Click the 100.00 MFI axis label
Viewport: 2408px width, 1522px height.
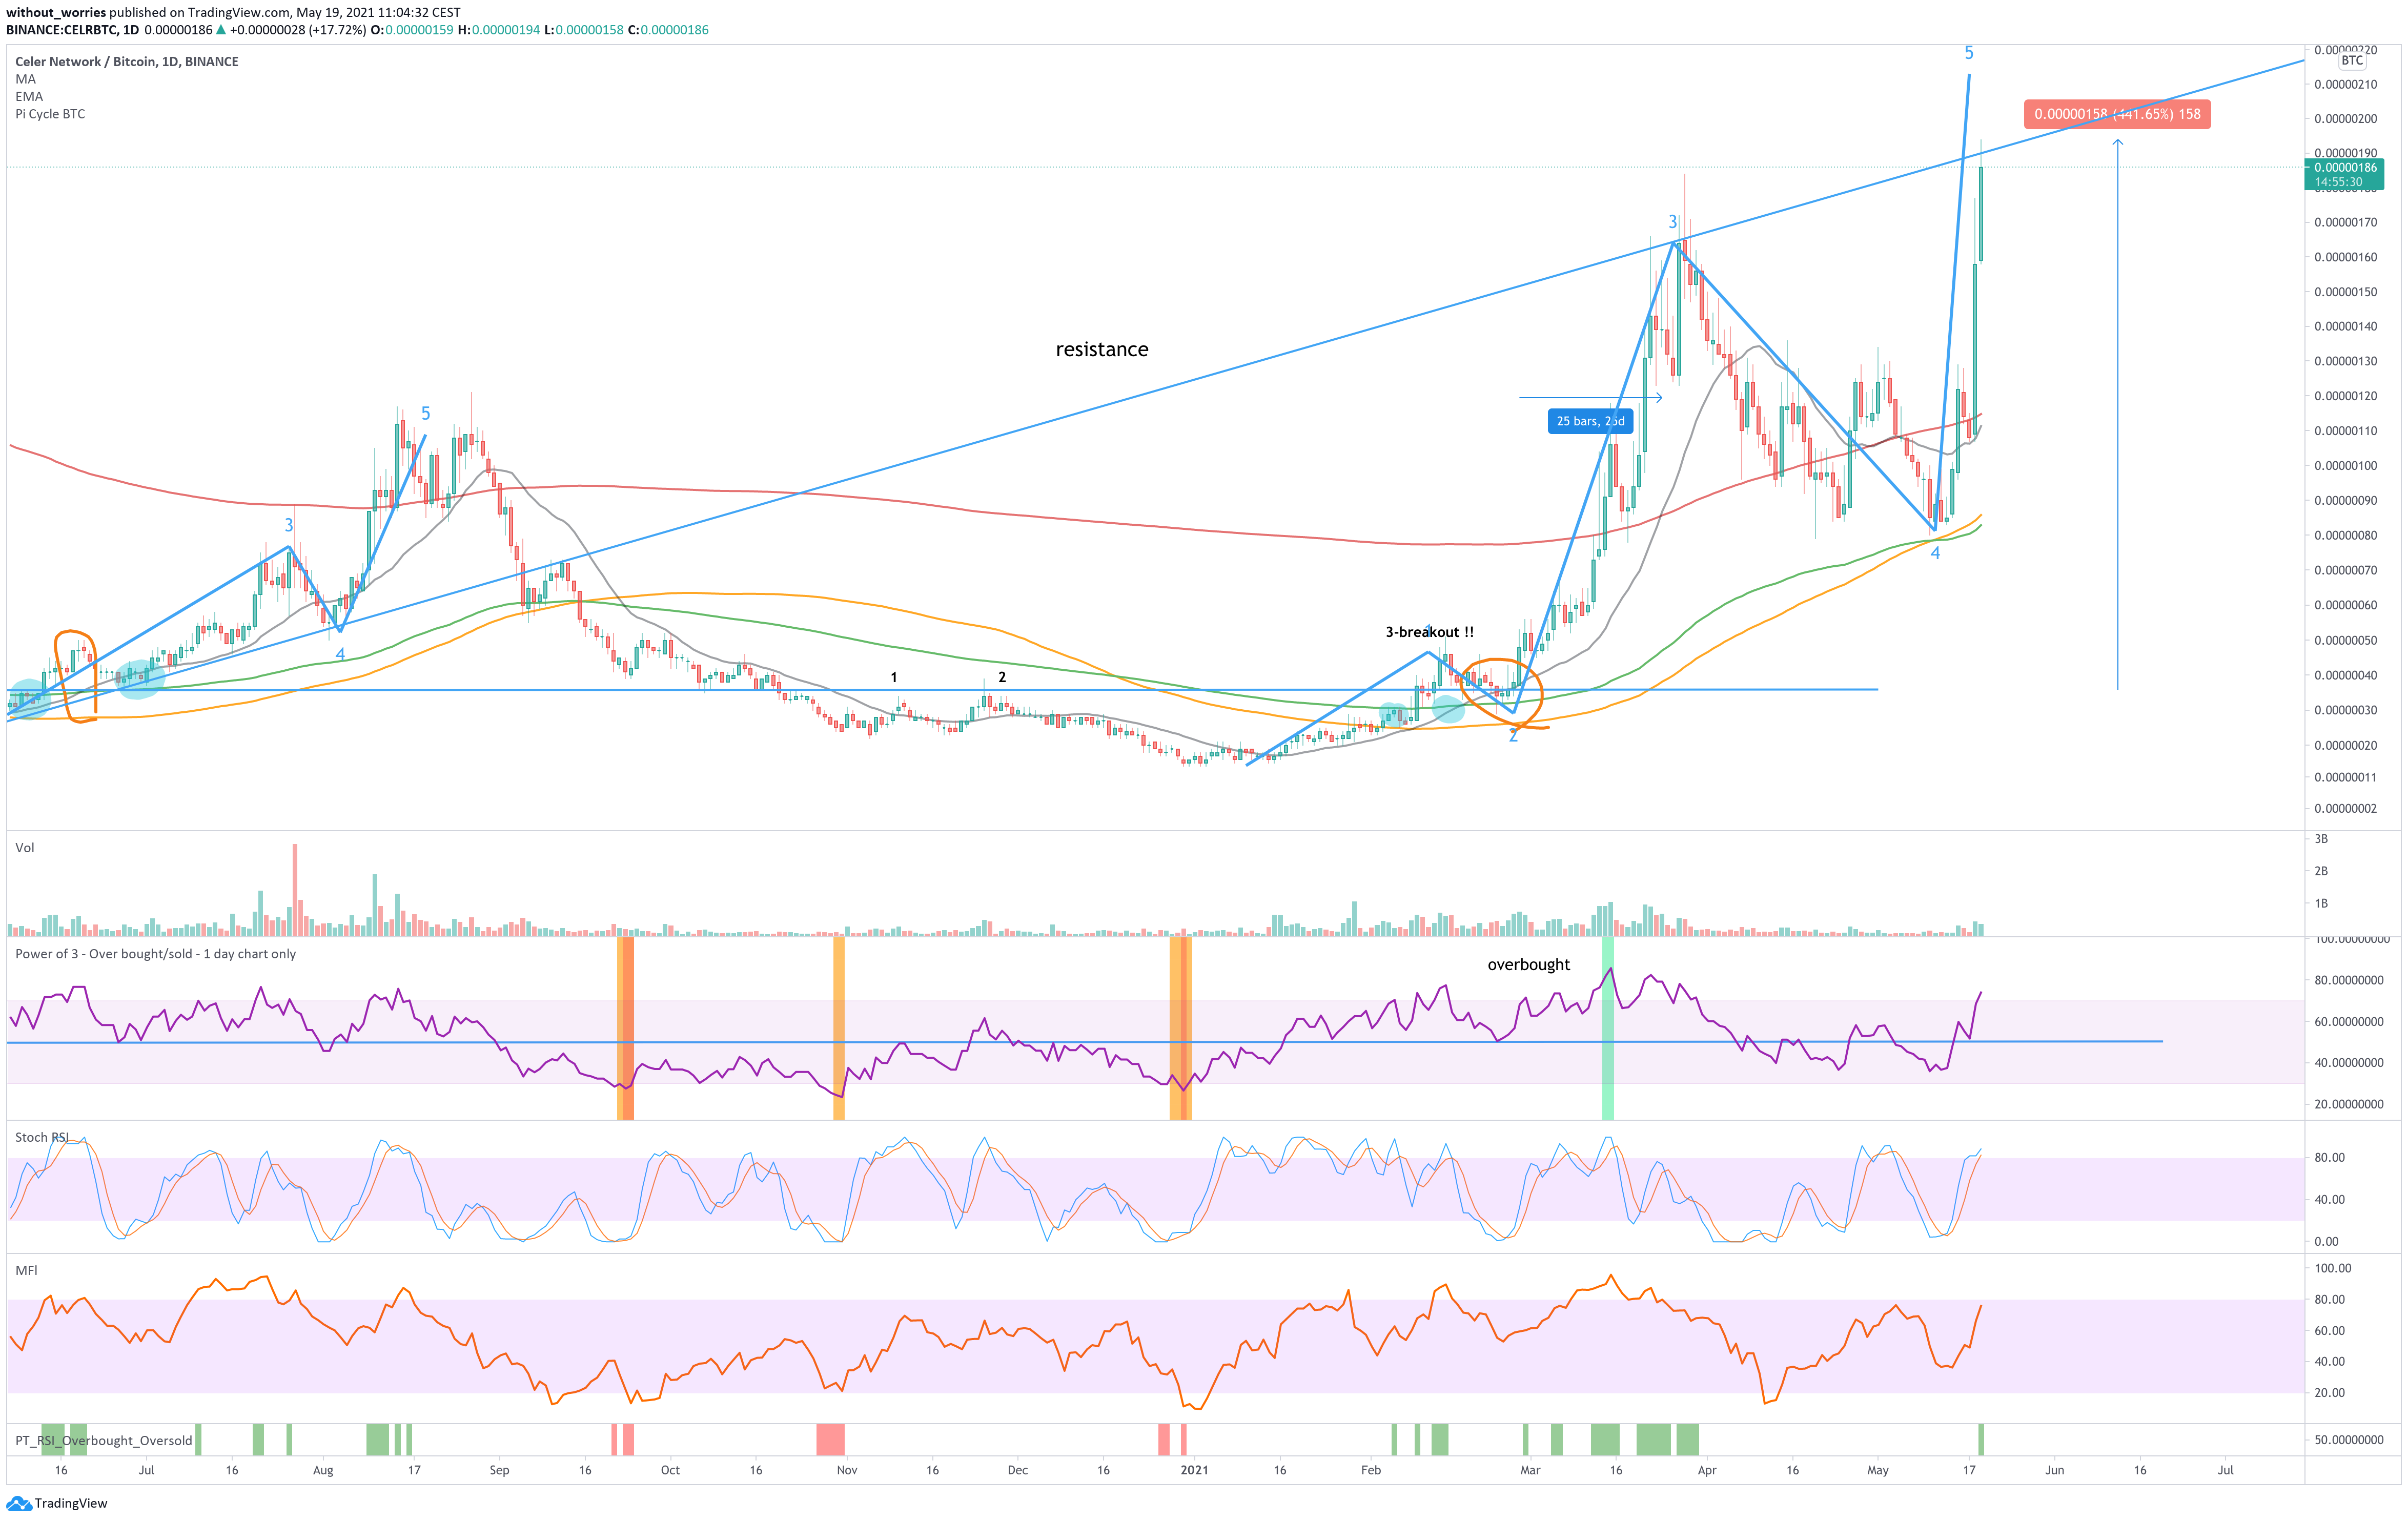pos(2333,1268)
